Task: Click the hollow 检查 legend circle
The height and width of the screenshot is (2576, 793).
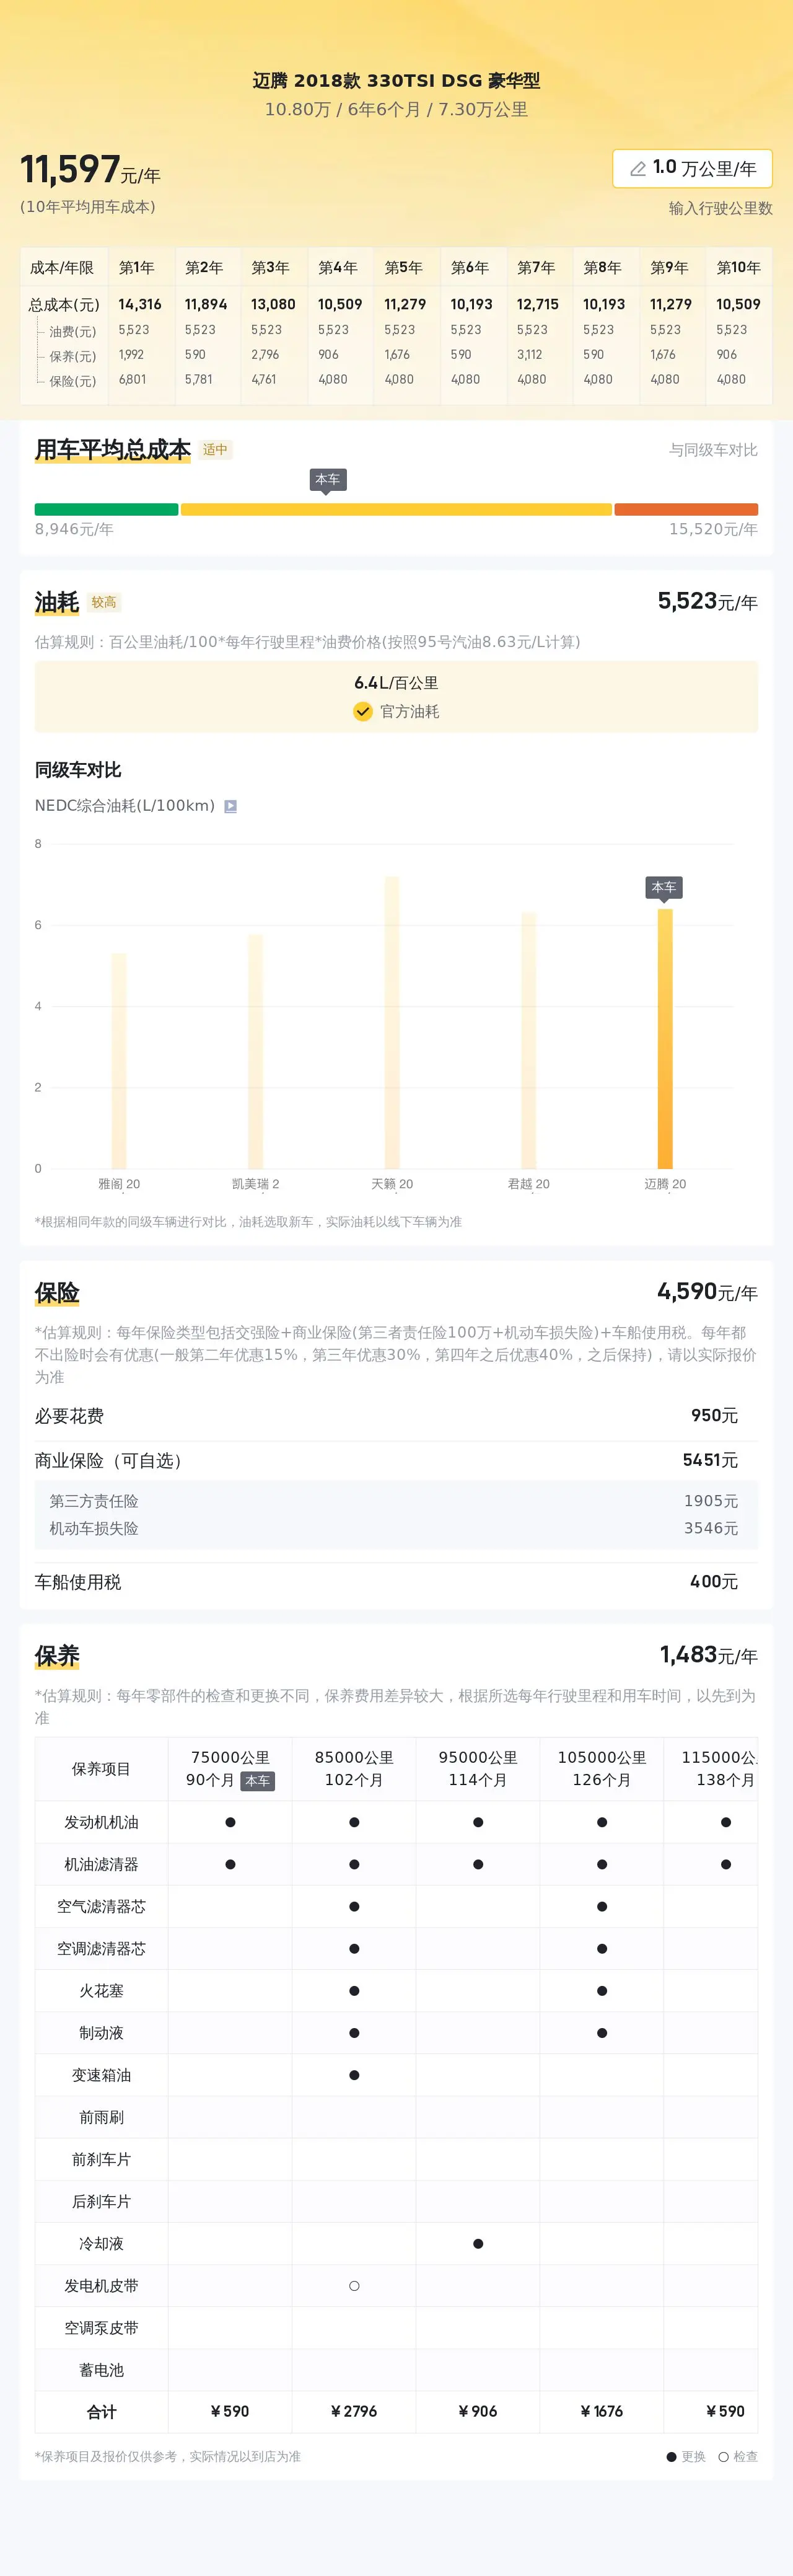Action: pos(723,2456)
